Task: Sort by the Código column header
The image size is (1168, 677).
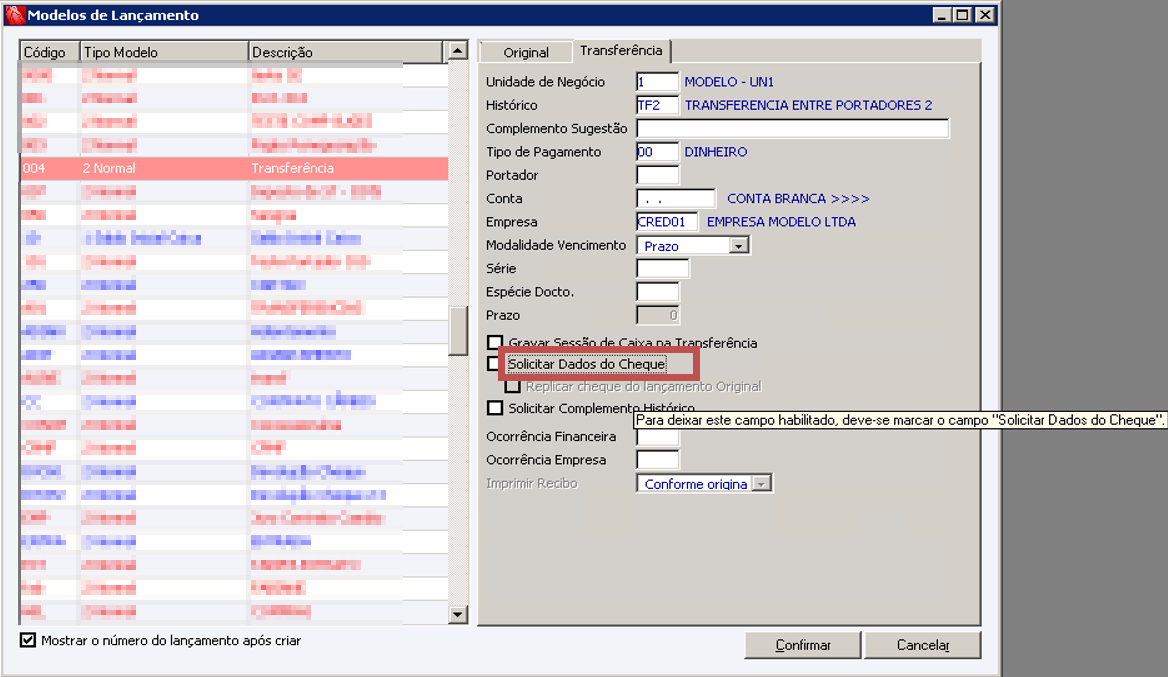Action: (50, 52)
